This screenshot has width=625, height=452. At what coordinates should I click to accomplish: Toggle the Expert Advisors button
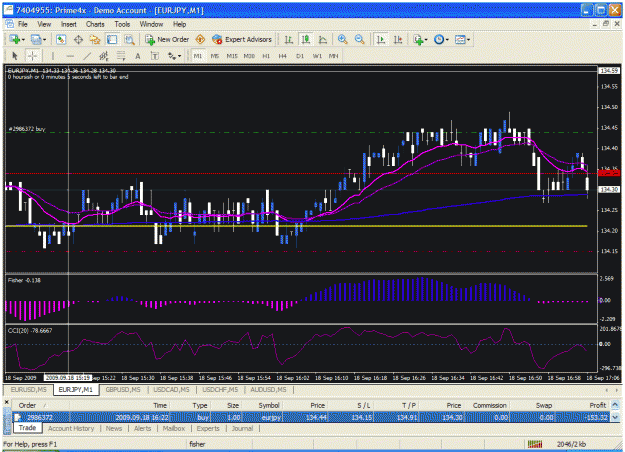click(242, 39)
